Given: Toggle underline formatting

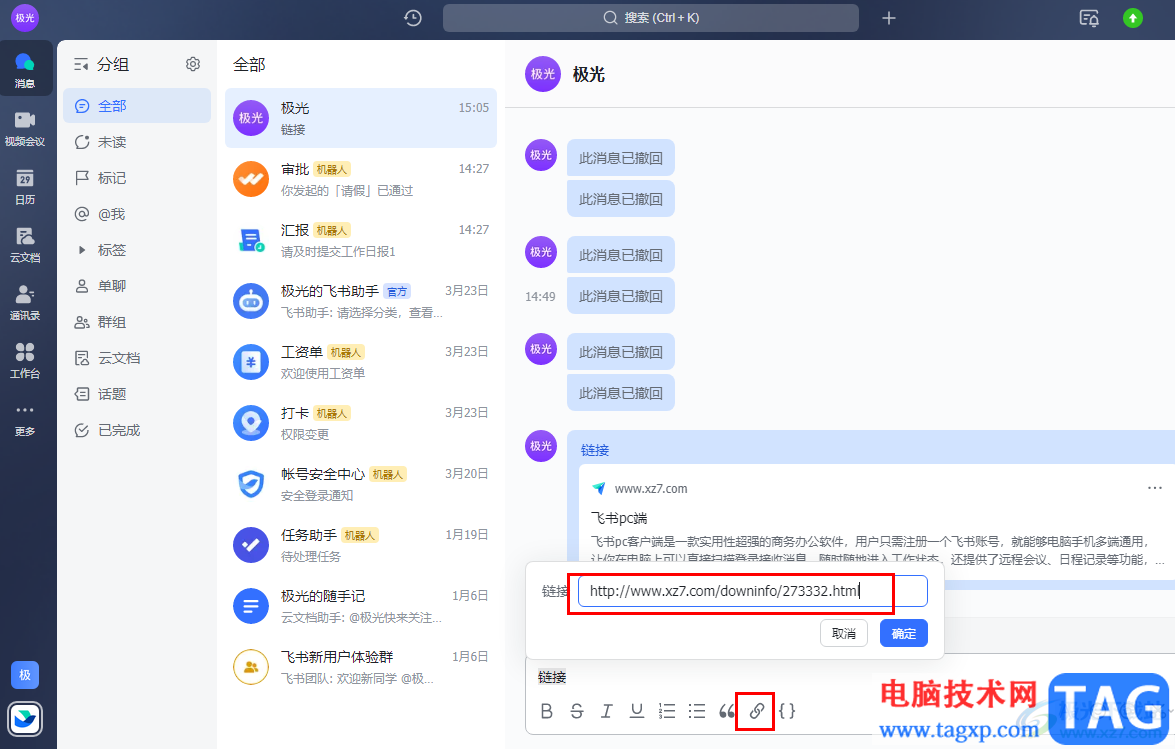Looking at the screenshot, I should [637, 711].
